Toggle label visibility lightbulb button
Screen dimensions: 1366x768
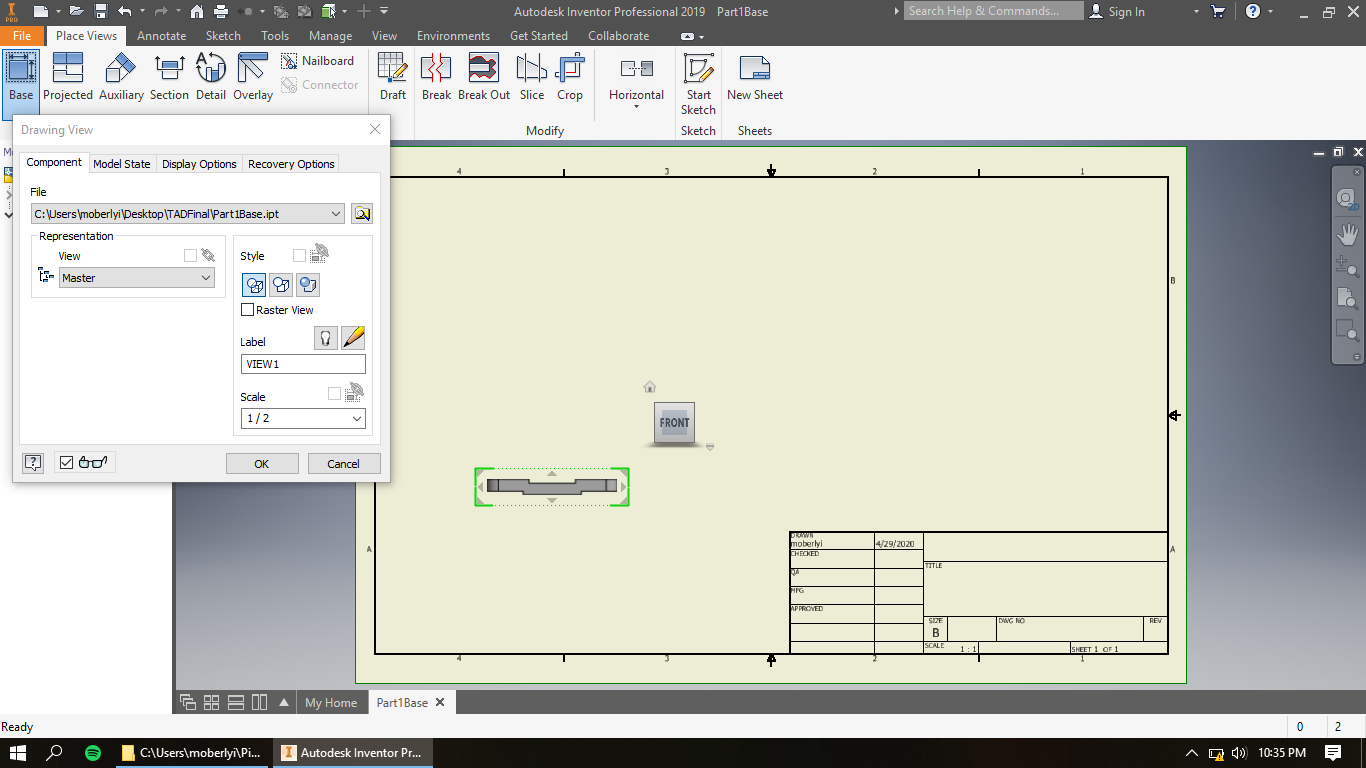pyautogui.click(x=326, y=338)
